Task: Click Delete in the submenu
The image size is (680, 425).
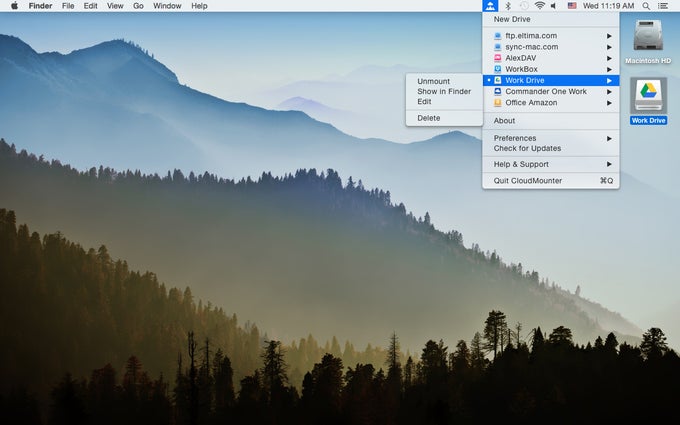Action: [428, 118]
